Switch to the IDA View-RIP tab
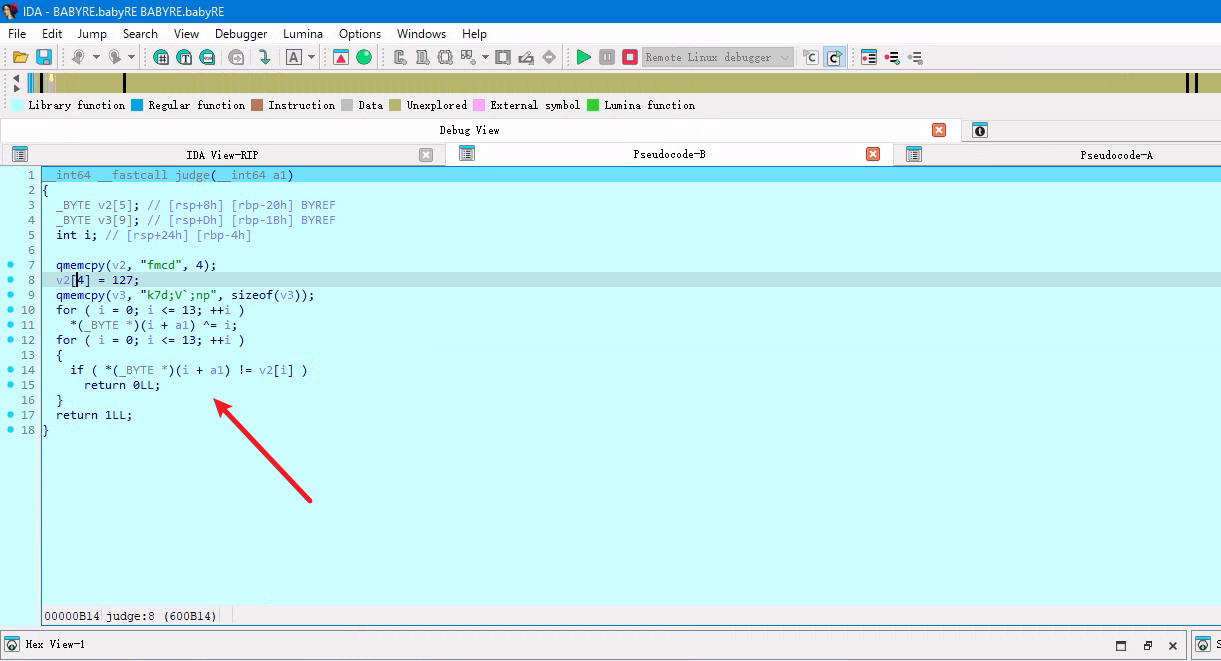This screenshot has width=1221, height=661. 222,155
